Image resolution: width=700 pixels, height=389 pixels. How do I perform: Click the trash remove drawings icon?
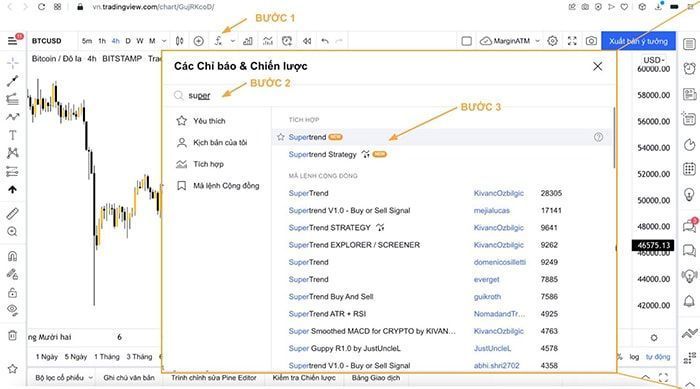click(12, 335)
